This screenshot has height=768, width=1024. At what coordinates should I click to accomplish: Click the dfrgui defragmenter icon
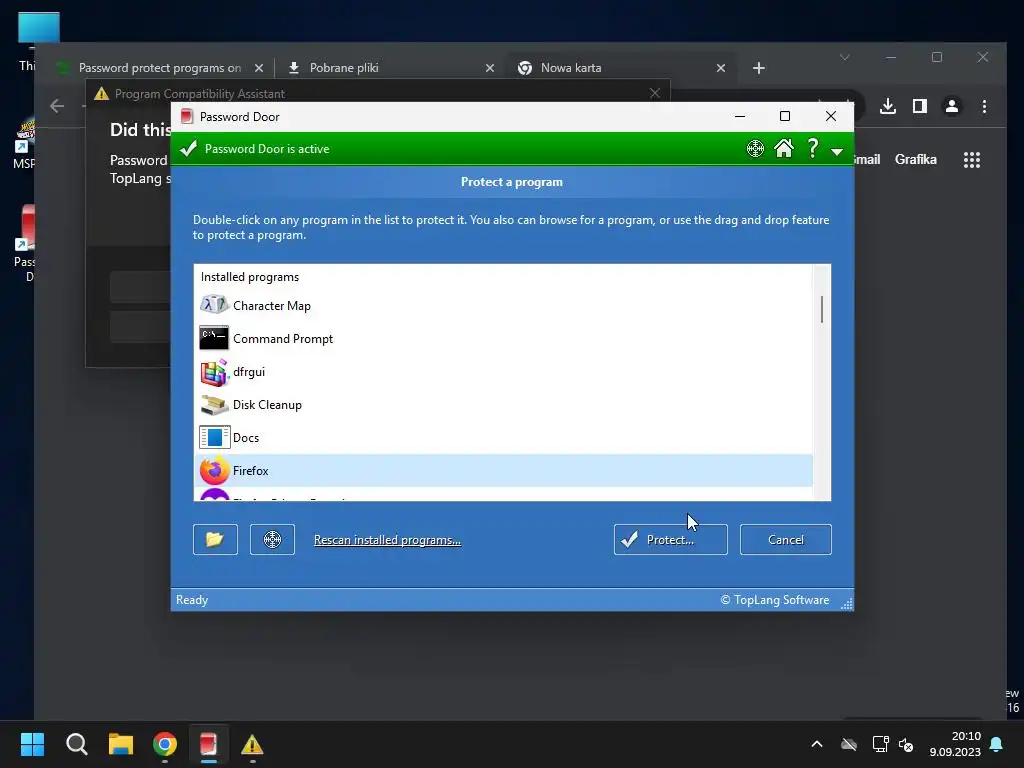[x=214, y=372]
